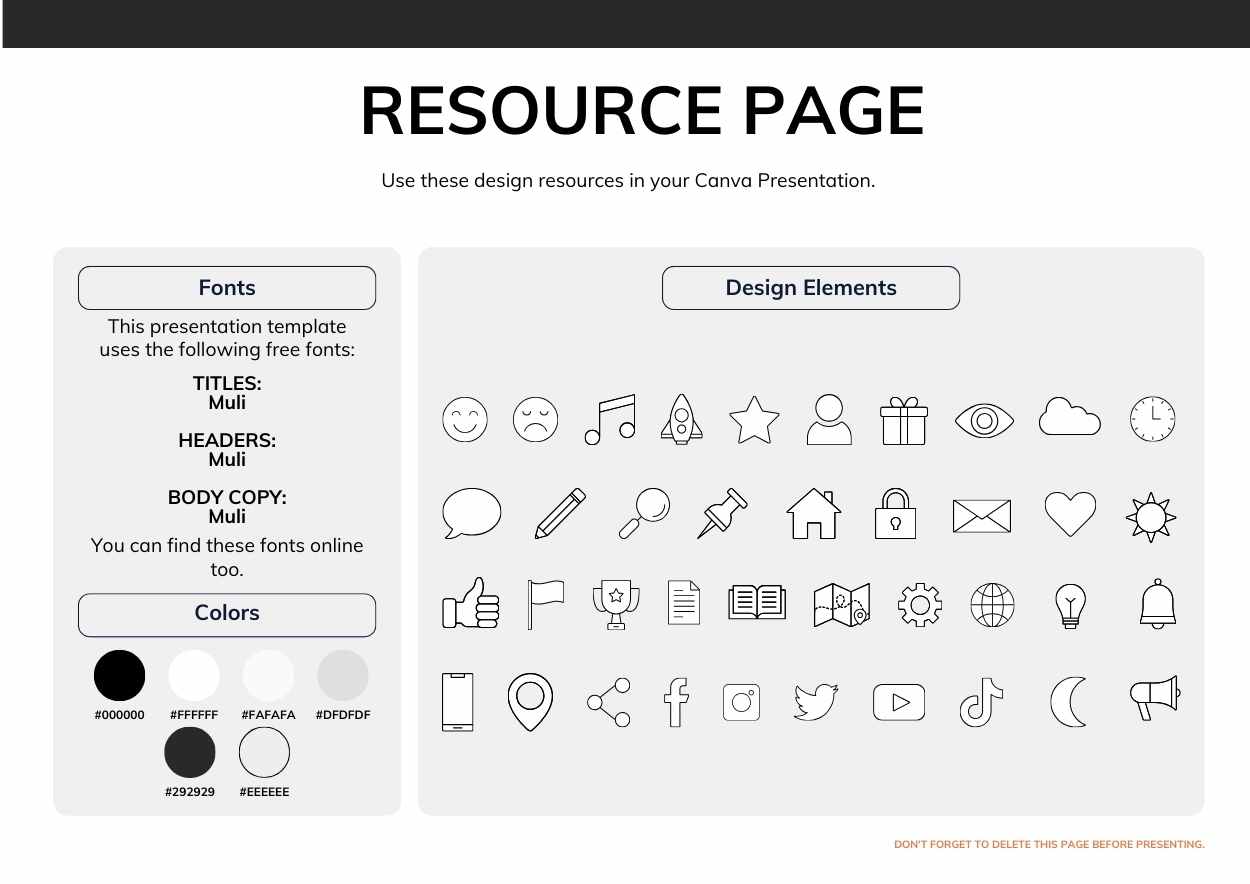Image resolution: width=1250 pixels, height=884 pixels.
Task: Select the share nodes icon
Action: tap(609, 702)
